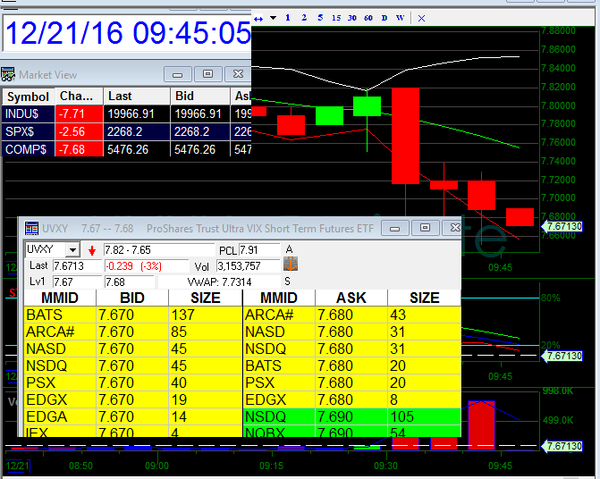Viewport: 600px width, 479px height.
Task: Click the BID column header in Level 2
Action: click(x=138, y=298)
